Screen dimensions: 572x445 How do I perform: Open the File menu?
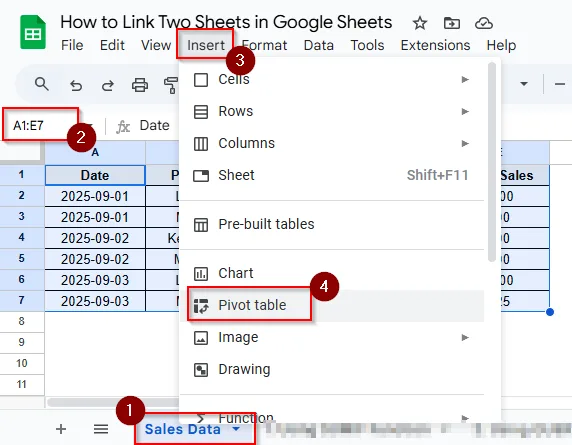pyautogui.click(x=72, y=45)
